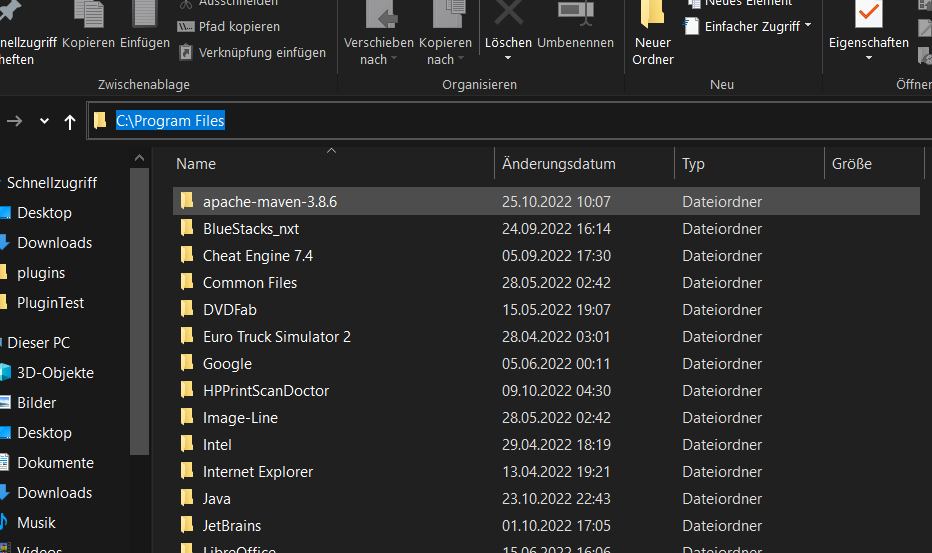Click date 24.09.2022 16:14
Viewport: 932px width, 553px height.
(x=556, y=229)
